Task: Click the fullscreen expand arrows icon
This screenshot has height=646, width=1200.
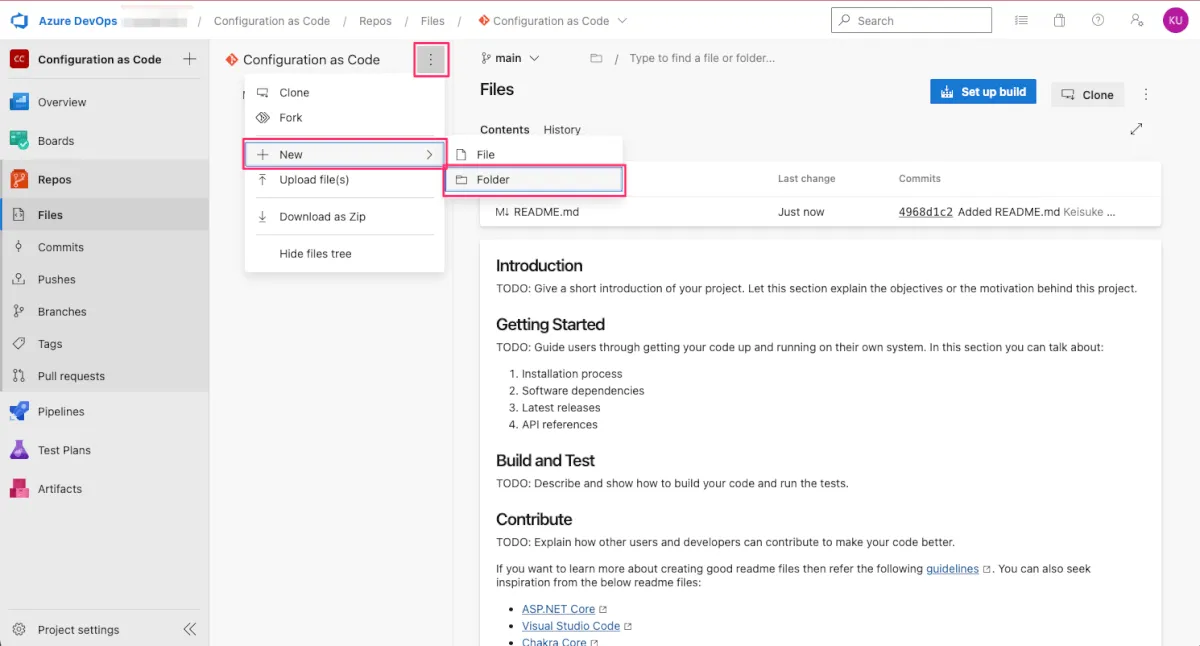Action: coord(1136,129)
